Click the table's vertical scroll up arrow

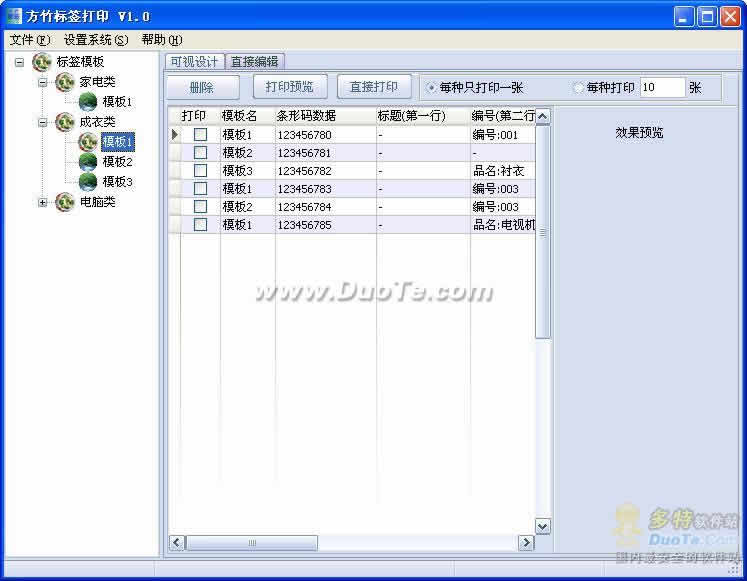[542, 116]
